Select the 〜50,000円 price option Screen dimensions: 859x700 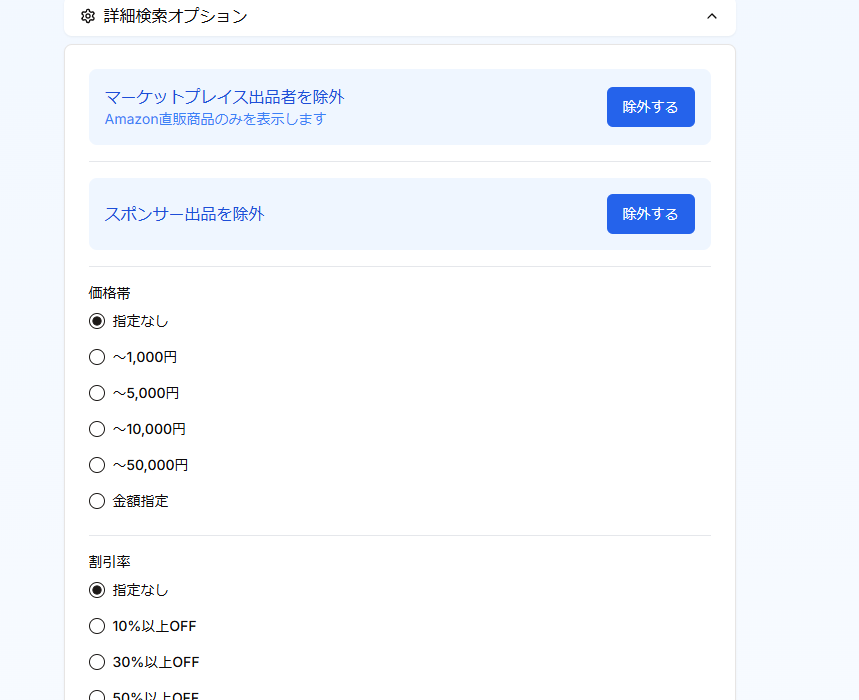(97, 465)
